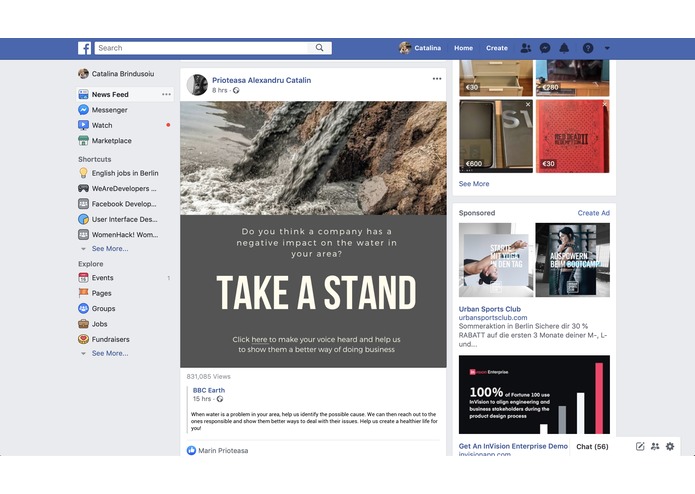This screenshot has height=494, width=695.
Task: Click the WomenHack! group icon
Action: 83,234
